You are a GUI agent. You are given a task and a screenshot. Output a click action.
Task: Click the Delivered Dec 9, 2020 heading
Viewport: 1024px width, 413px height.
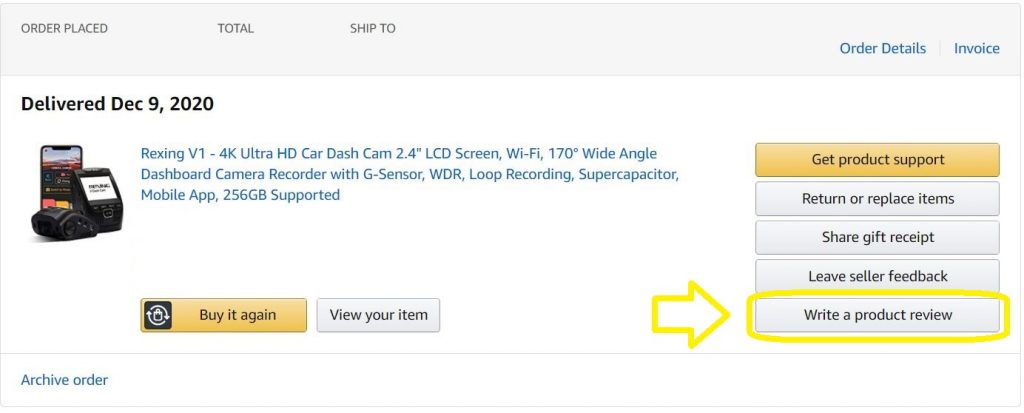click(x=117, y=104)
